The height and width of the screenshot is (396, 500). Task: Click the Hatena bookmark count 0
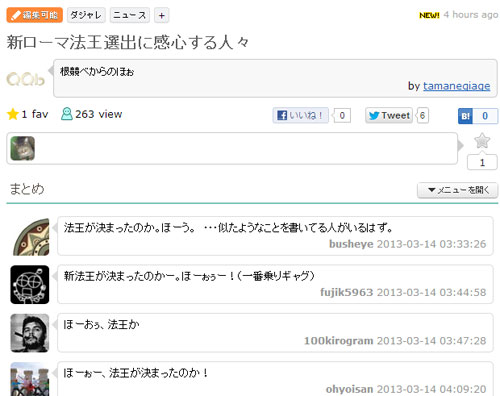click(x=485, y=116)
